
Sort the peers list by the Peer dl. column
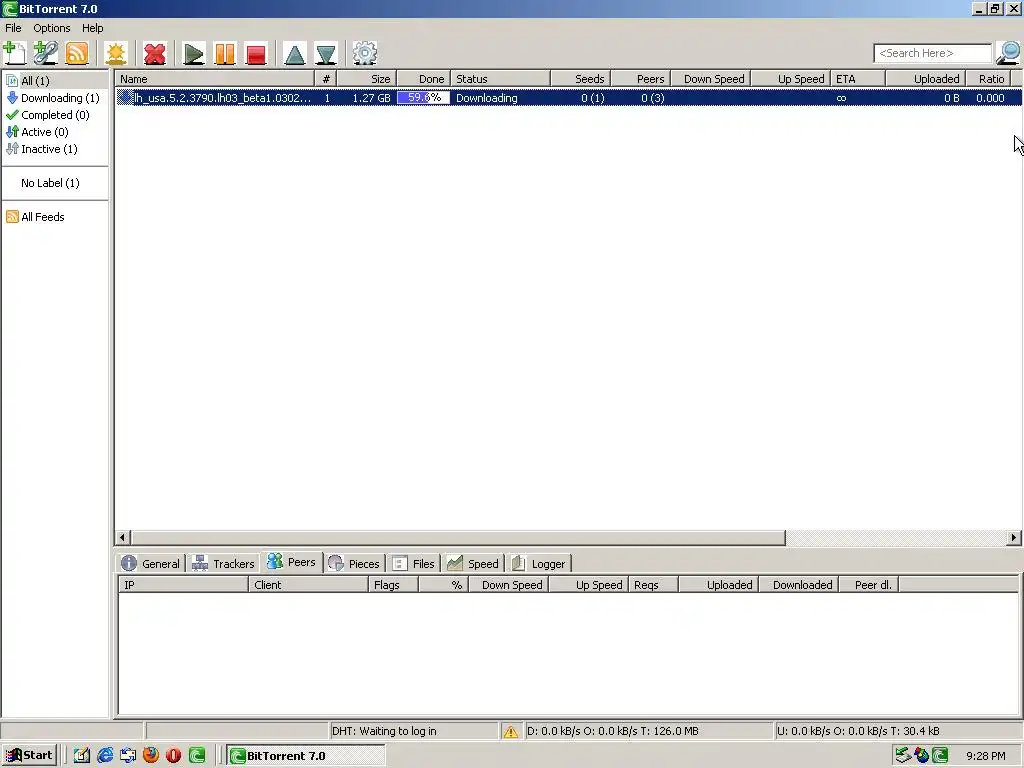(869, 584)
